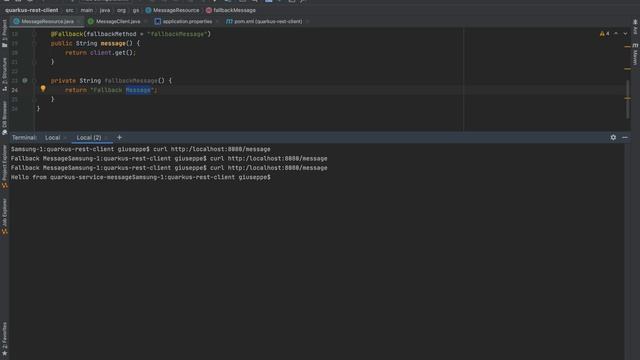Viewport: 640px width, 360px height.
Task: Click quarkus-rest-client in the breadcrumb bar
Action: pos(31,10)
